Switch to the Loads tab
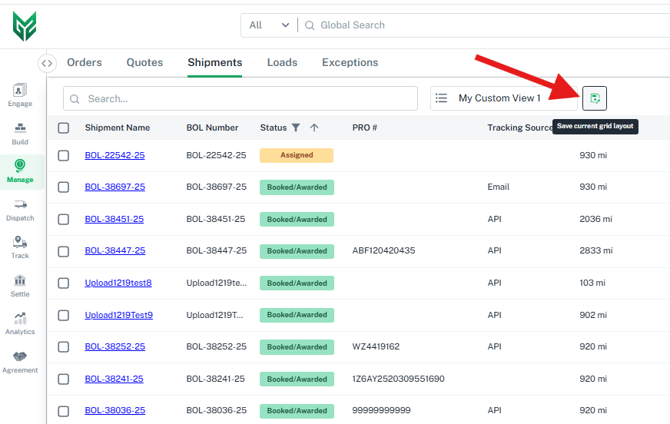This screenshot has width=670, height=424. [282, 63]
